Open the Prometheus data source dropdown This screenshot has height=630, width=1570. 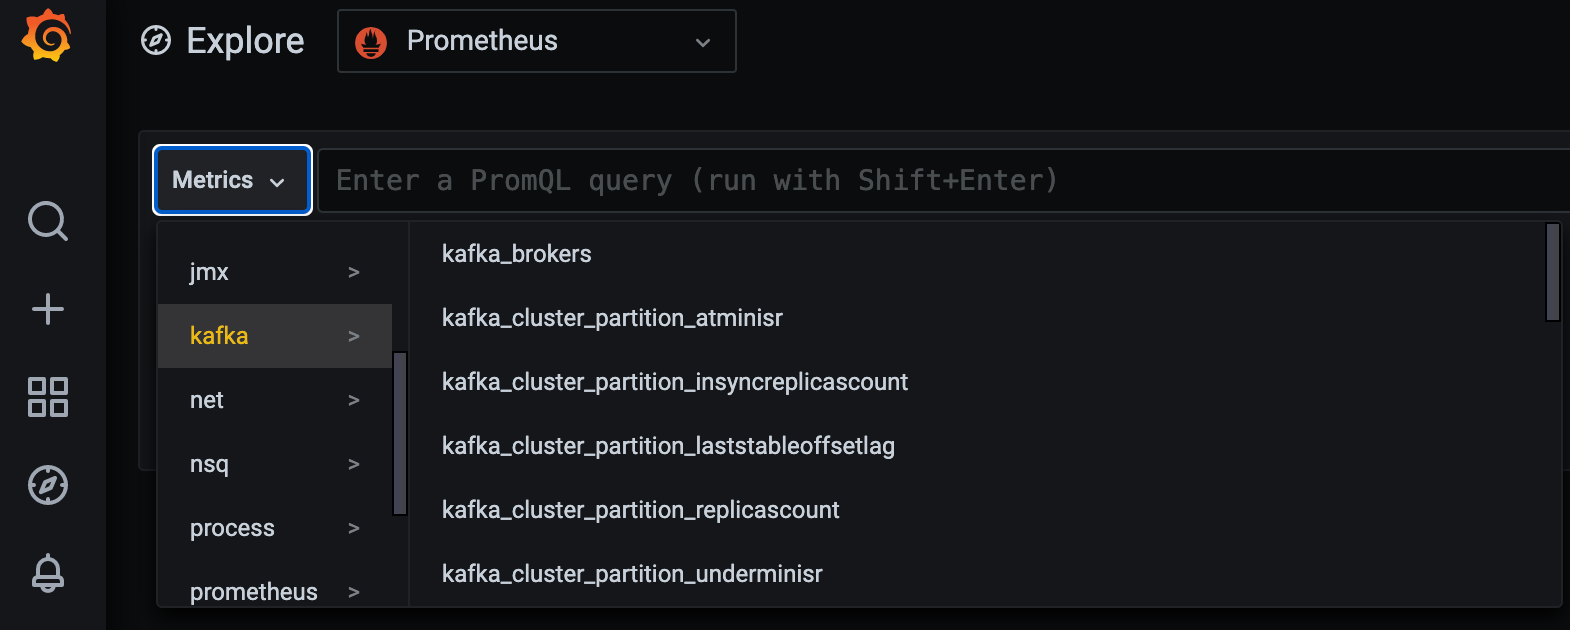pos(537,41)
